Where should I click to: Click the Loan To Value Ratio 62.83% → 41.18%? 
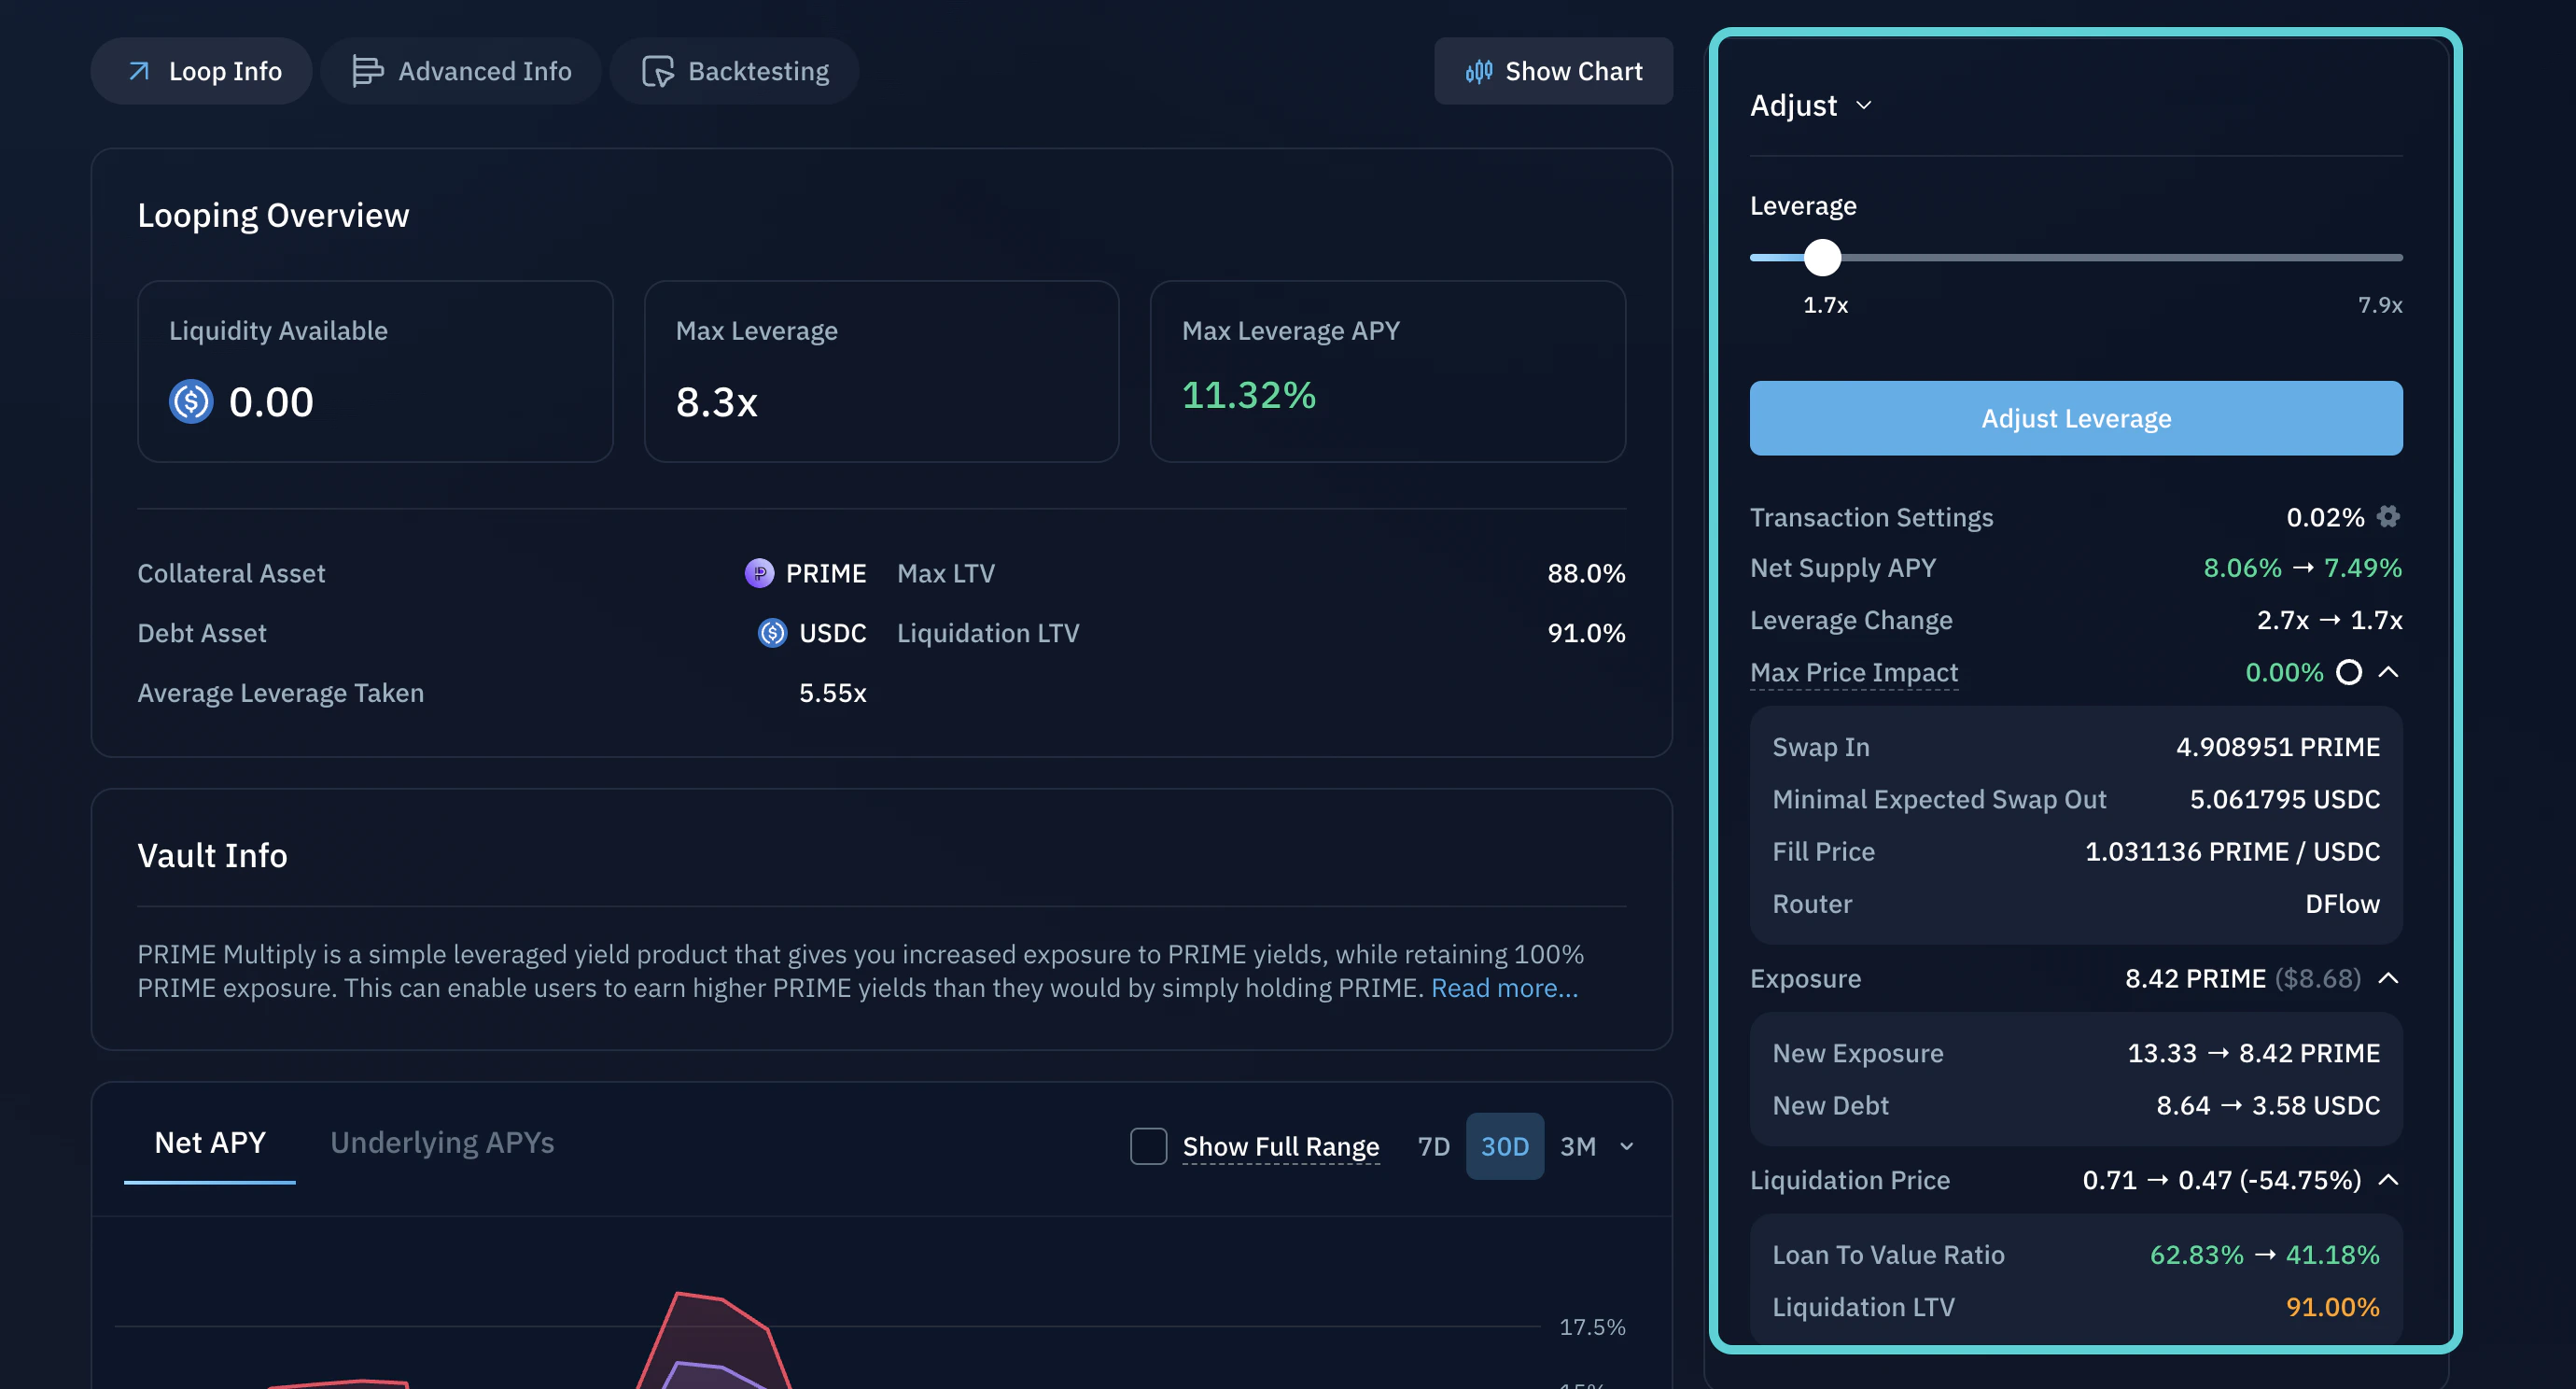[x=2264, y=1255]
